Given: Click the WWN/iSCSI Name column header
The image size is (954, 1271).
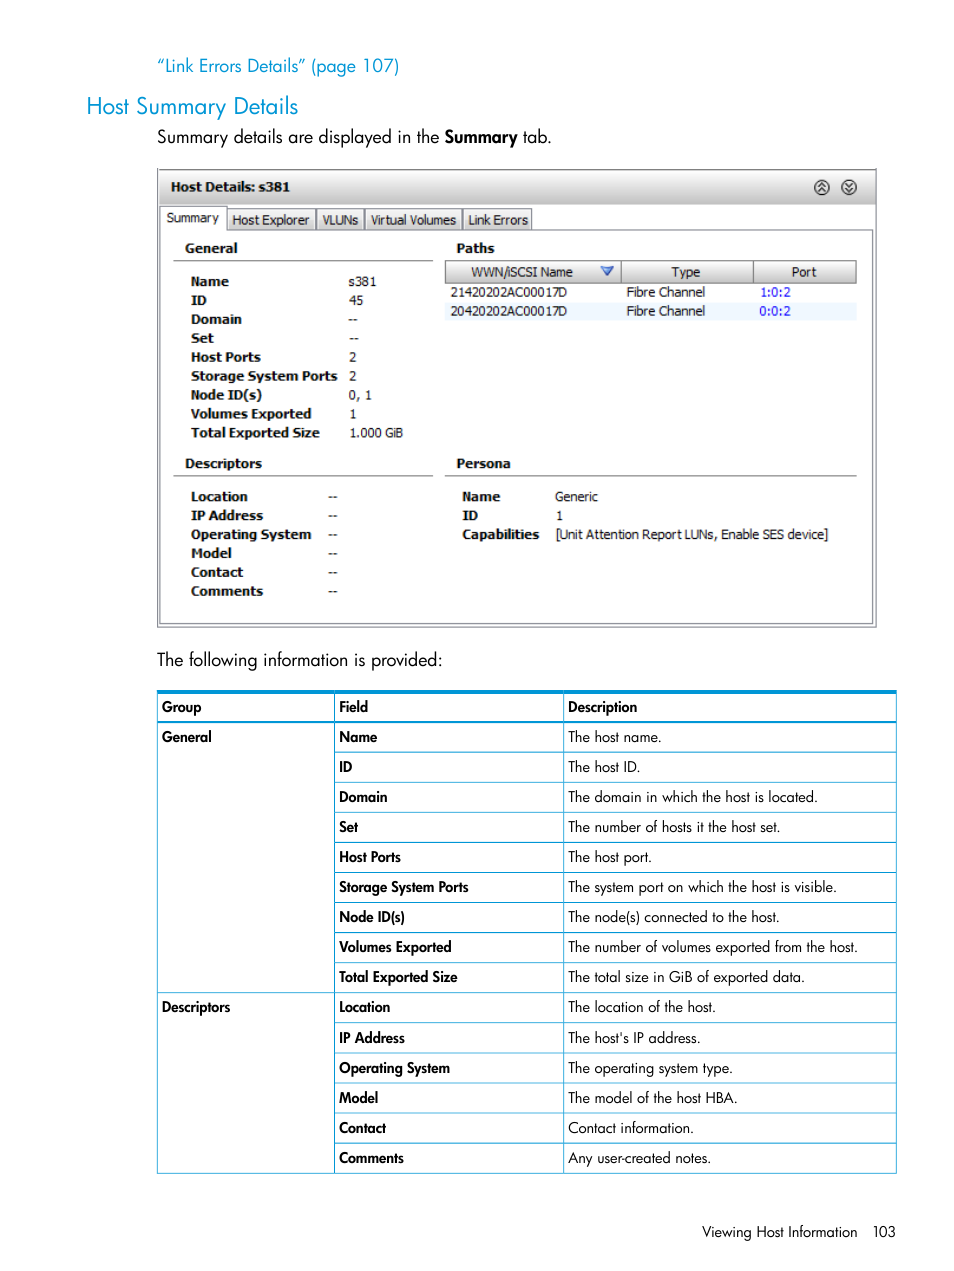Looking at the screenshot, I should pyautogui.click(x=533, y=272).
